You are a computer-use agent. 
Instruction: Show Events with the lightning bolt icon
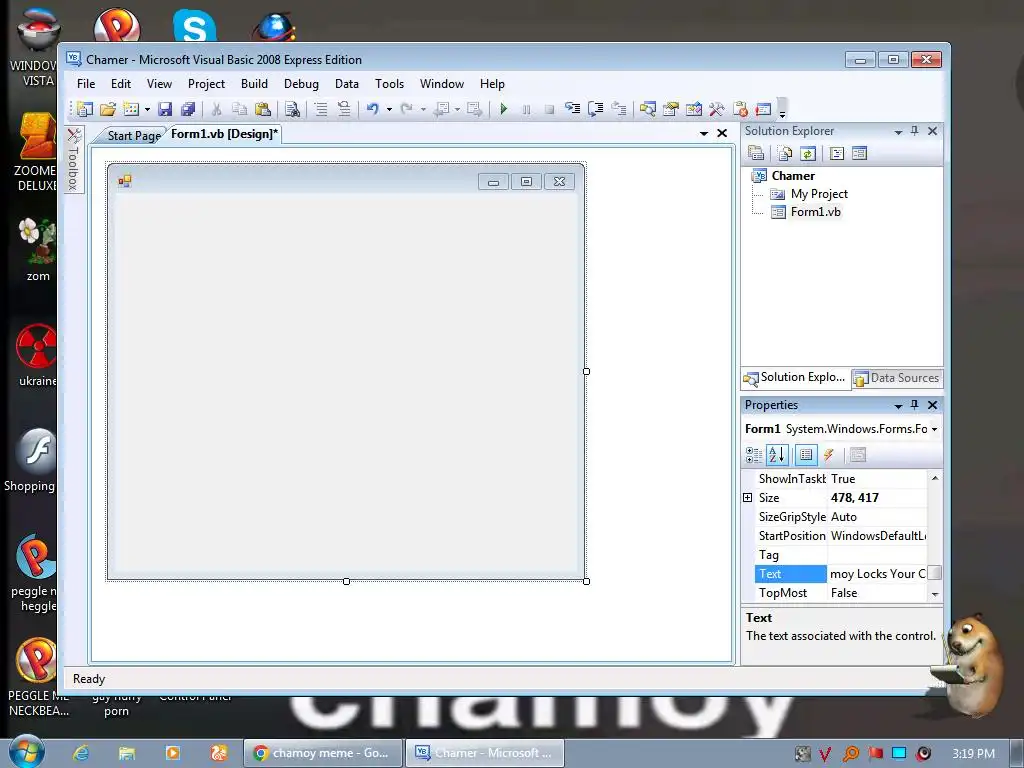tap(829, 455)
